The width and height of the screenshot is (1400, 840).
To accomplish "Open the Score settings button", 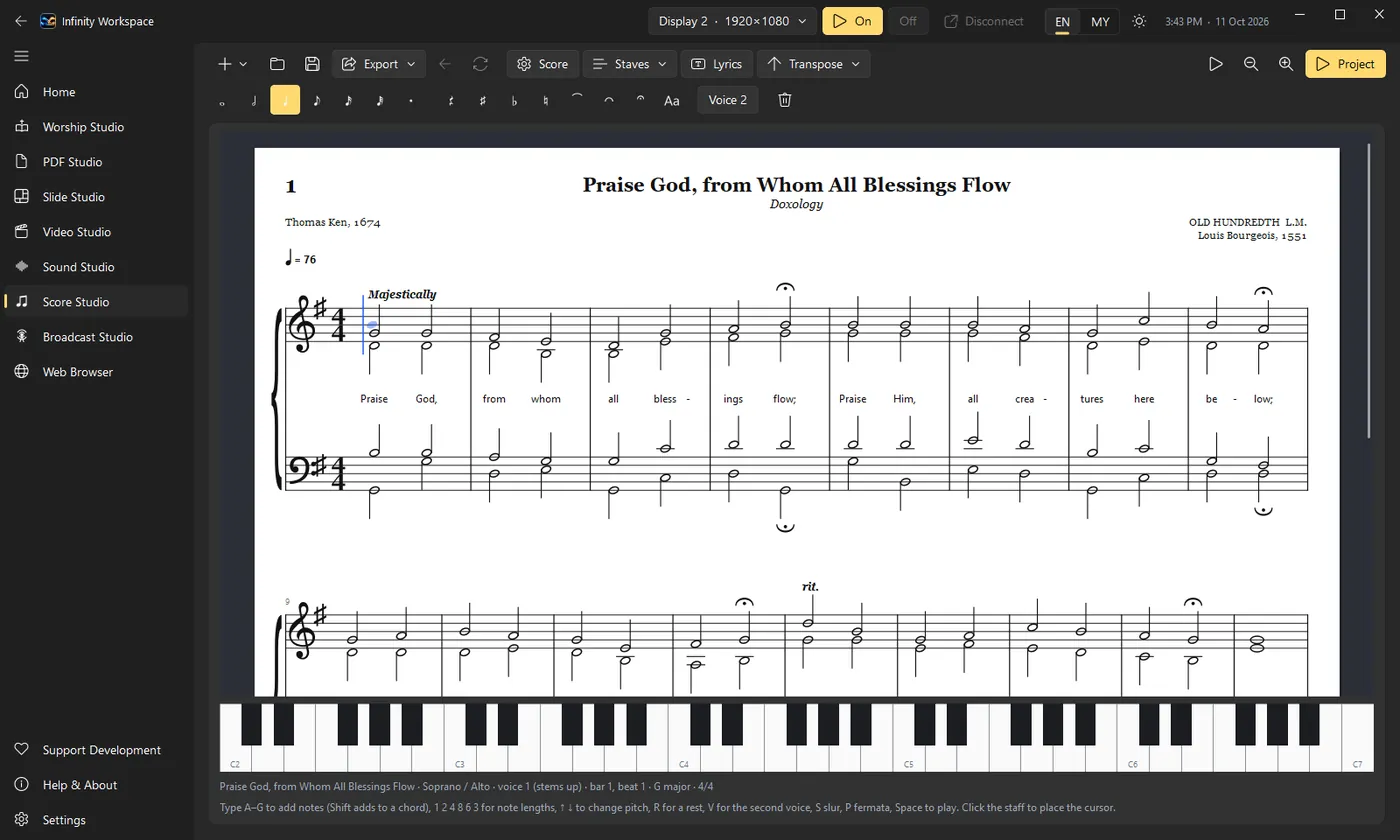I will tap(542, 64).
